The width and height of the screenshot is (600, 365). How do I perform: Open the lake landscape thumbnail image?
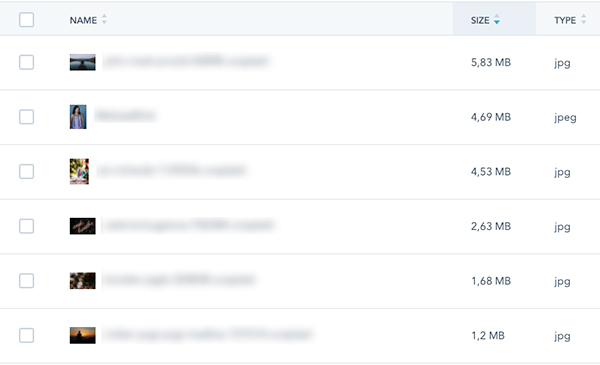click(x=83, y=62)
